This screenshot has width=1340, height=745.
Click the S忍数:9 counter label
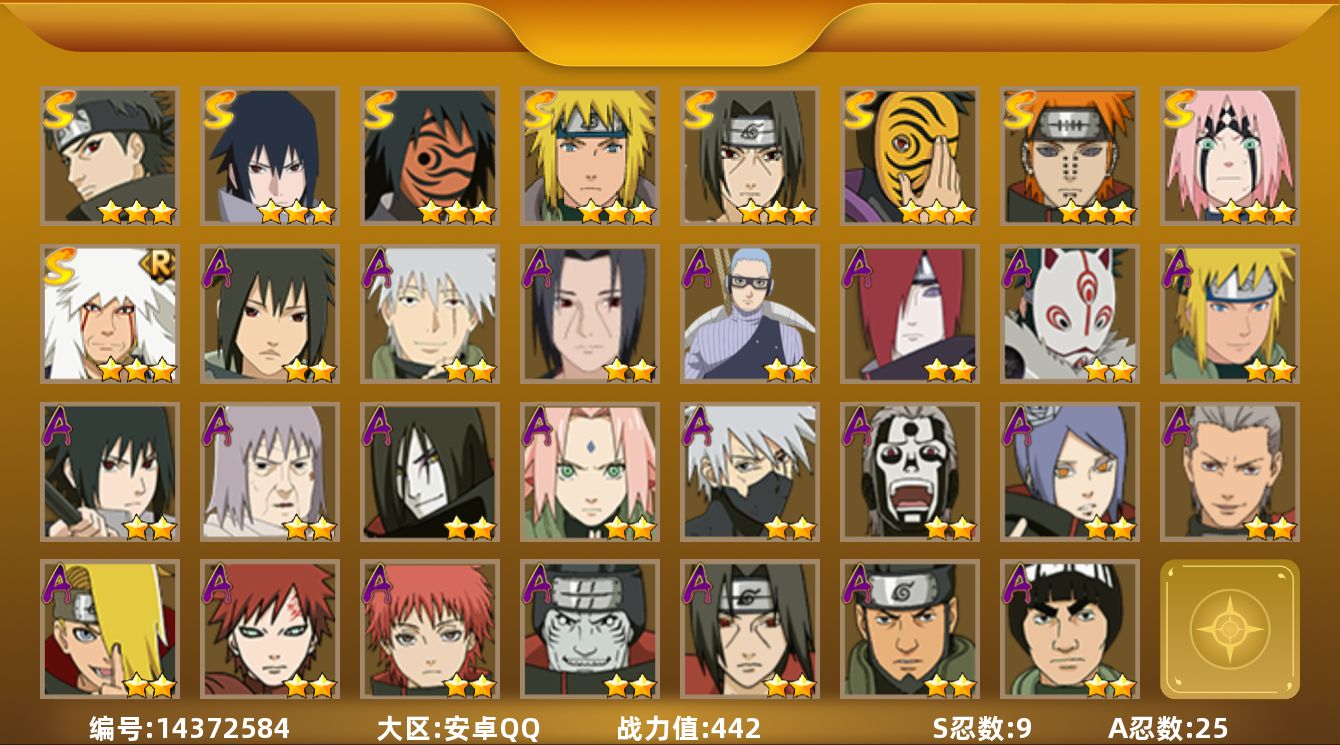point(982,728)
